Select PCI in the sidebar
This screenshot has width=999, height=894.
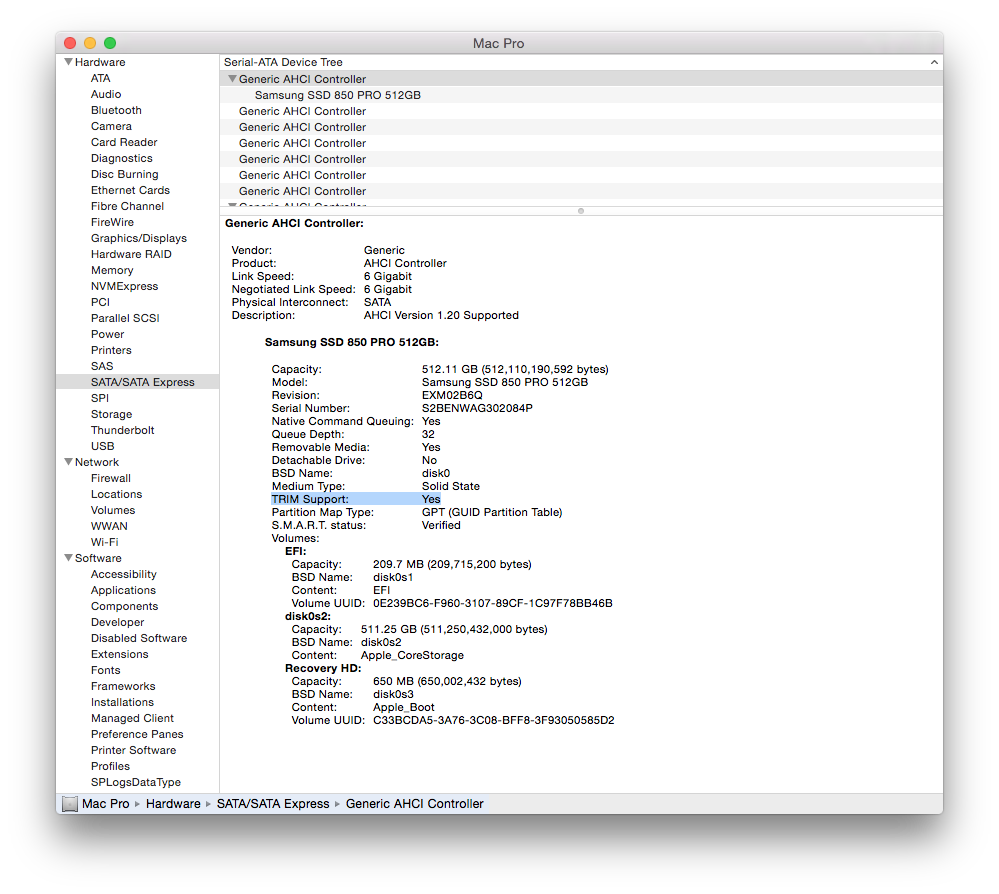pyautogui.click(x=100, y=302)
